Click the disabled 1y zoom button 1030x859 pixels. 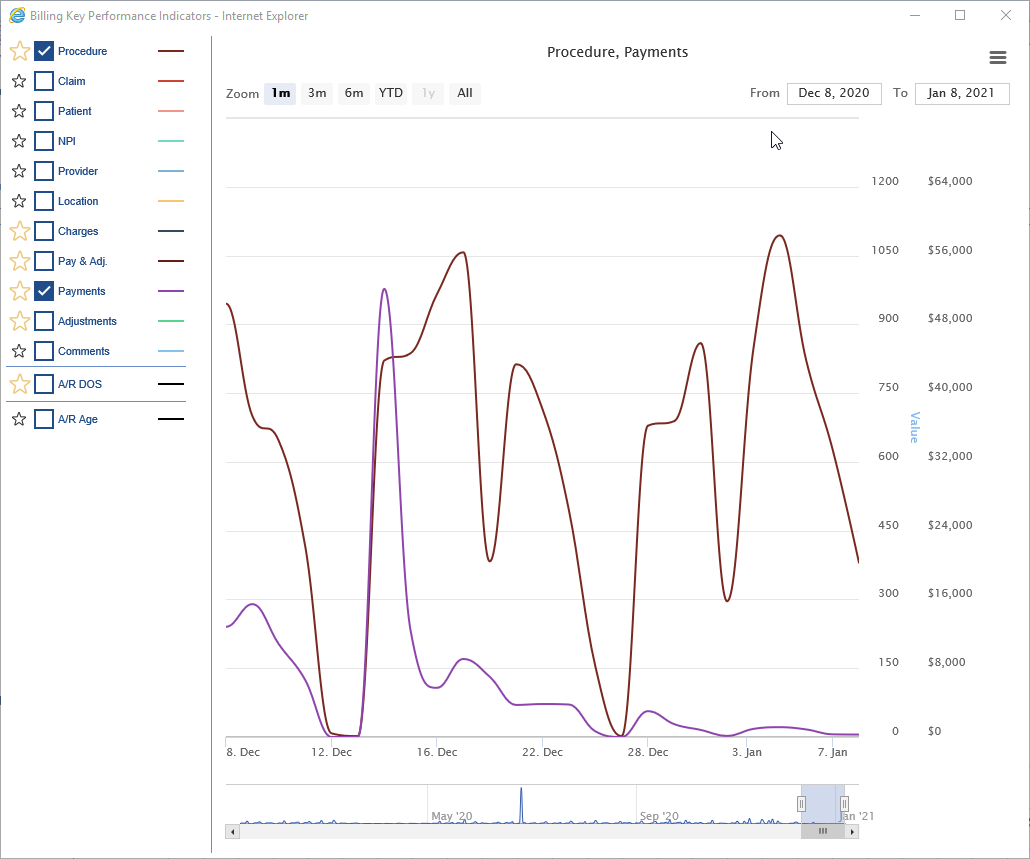tap(428, 93)
